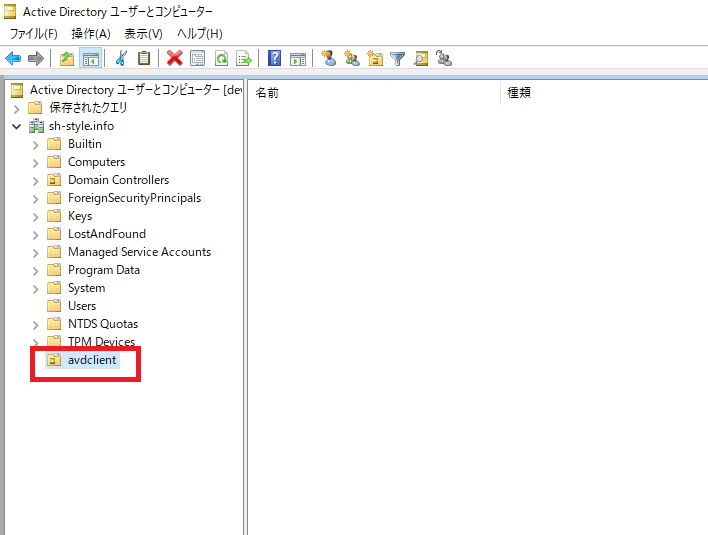Expand the Managed Service Accounts container
This screenshot has width=708, height=535.
click(x=36, y=253)
